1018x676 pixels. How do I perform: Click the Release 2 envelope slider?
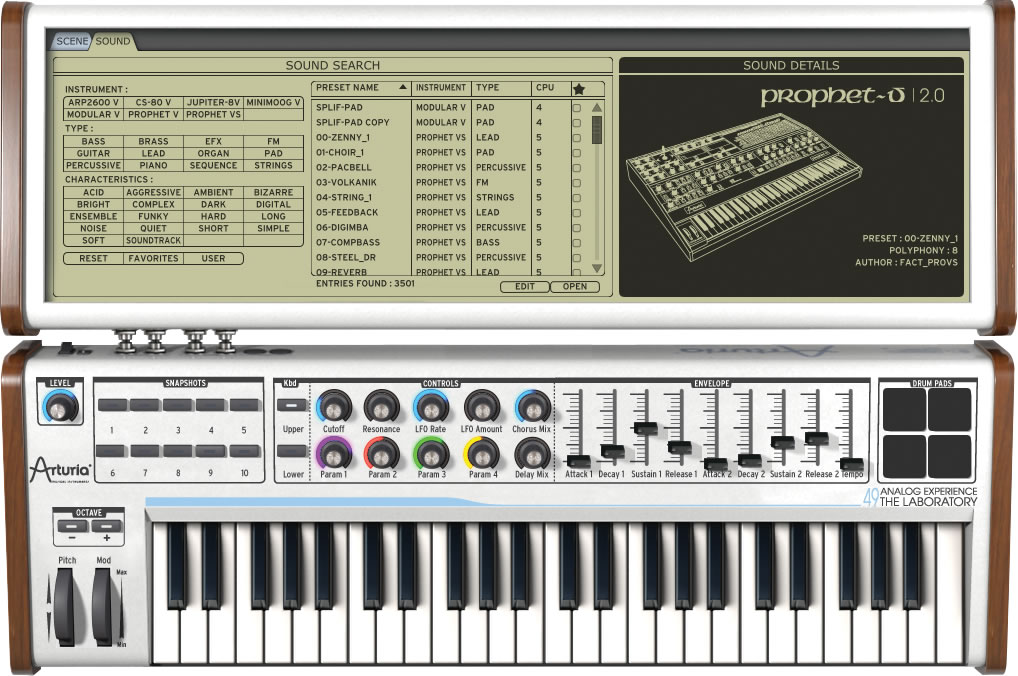coord(816,438)
